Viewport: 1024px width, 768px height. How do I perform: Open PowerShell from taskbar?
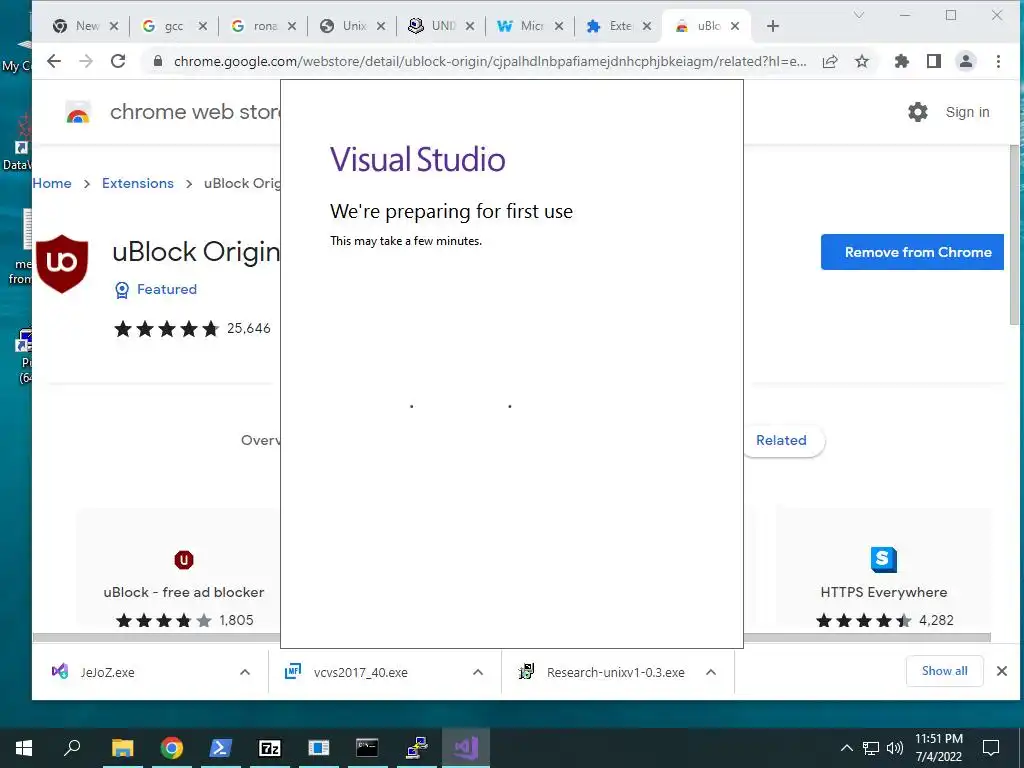(x=220, y=748)
